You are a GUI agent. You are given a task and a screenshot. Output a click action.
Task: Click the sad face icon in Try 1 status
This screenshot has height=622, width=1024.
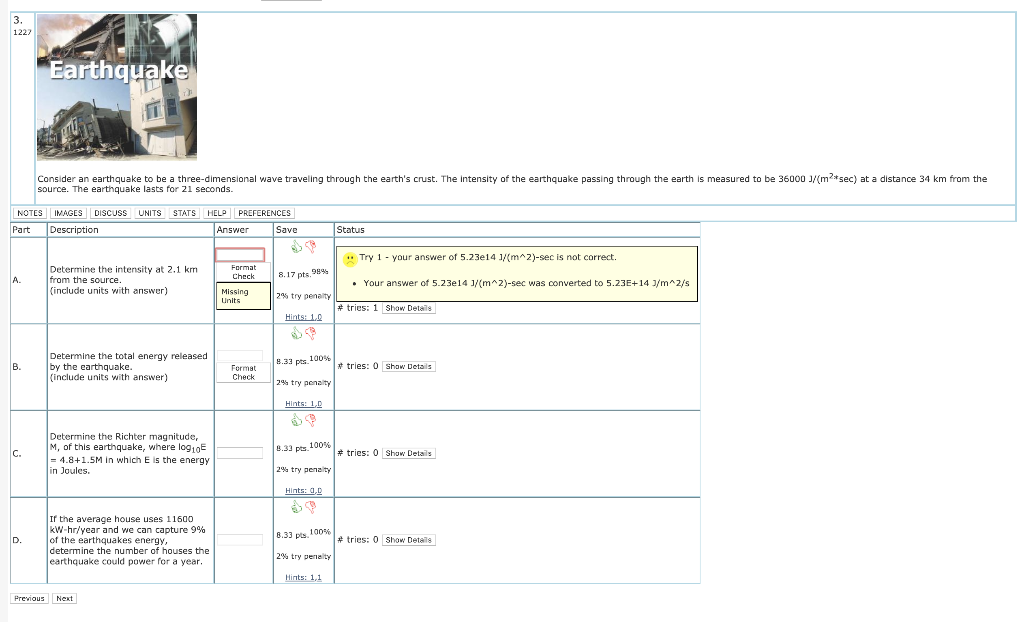[x=350, y=259]
